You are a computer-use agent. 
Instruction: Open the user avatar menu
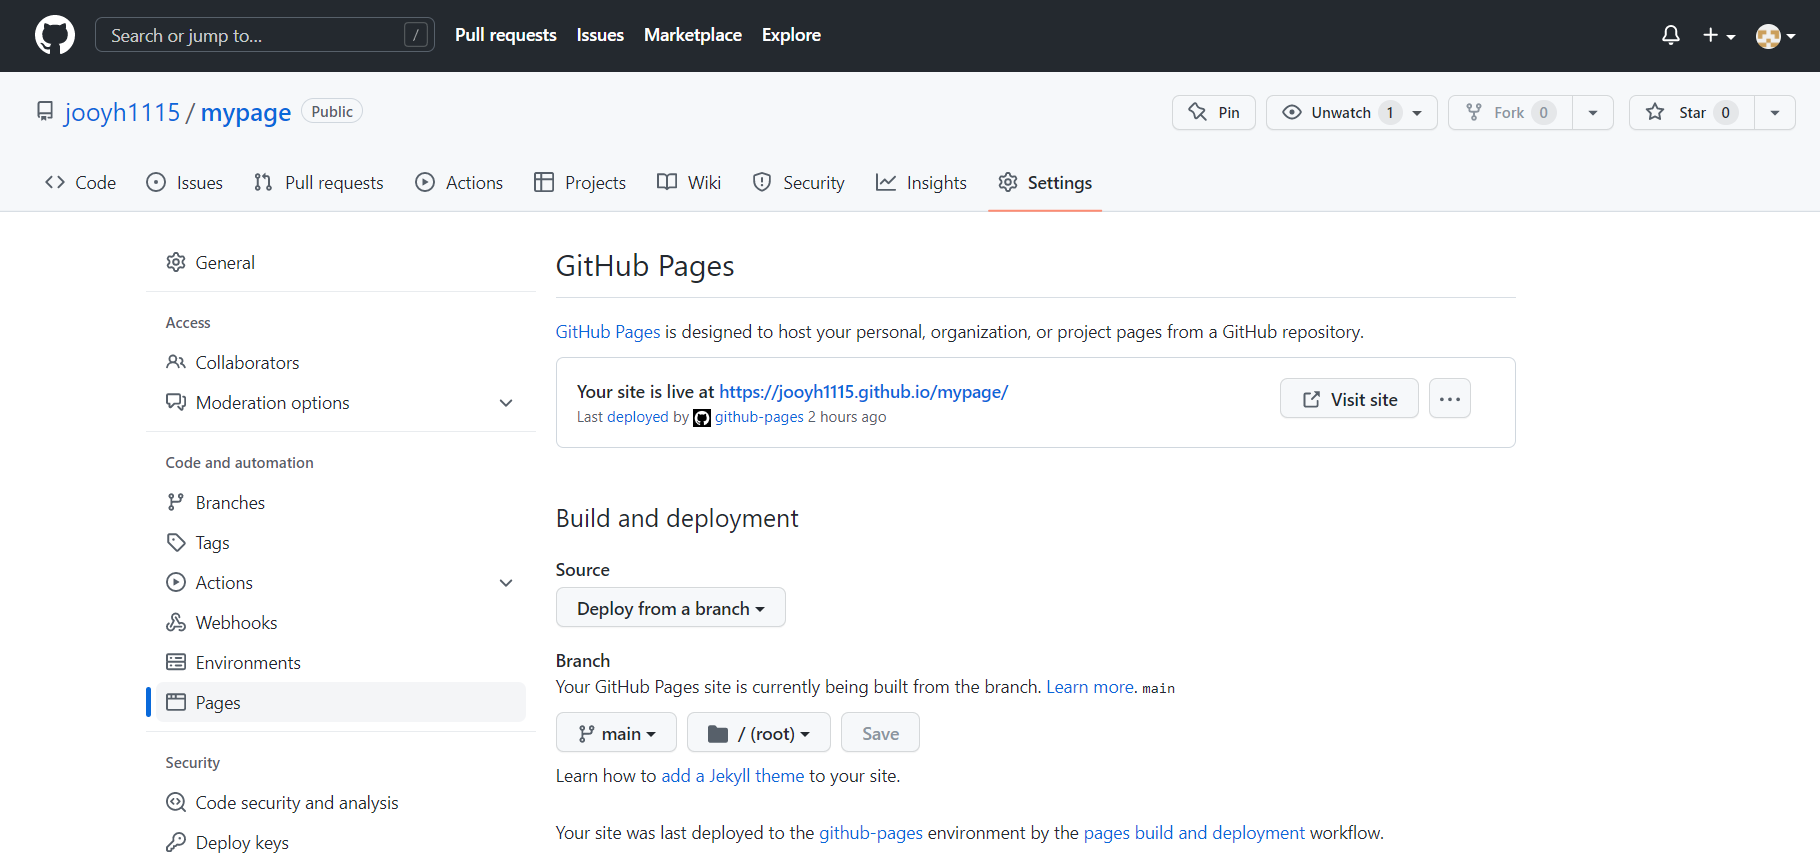pos(1775,36)
